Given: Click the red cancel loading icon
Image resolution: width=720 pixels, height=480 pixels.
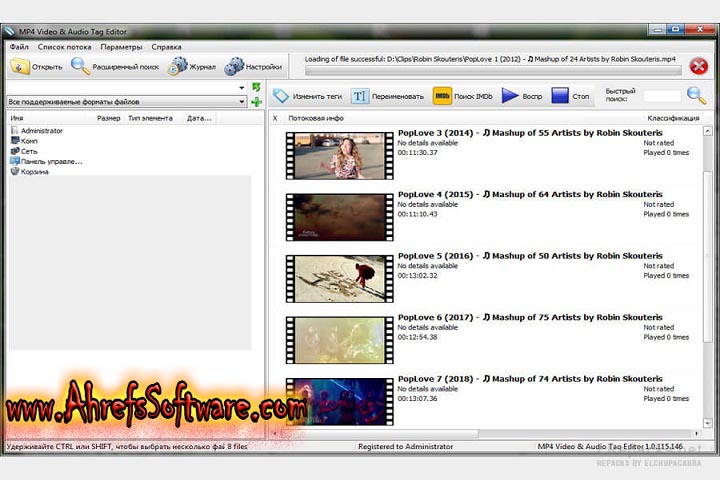Looking at the screenshot, I should point(699,67).
